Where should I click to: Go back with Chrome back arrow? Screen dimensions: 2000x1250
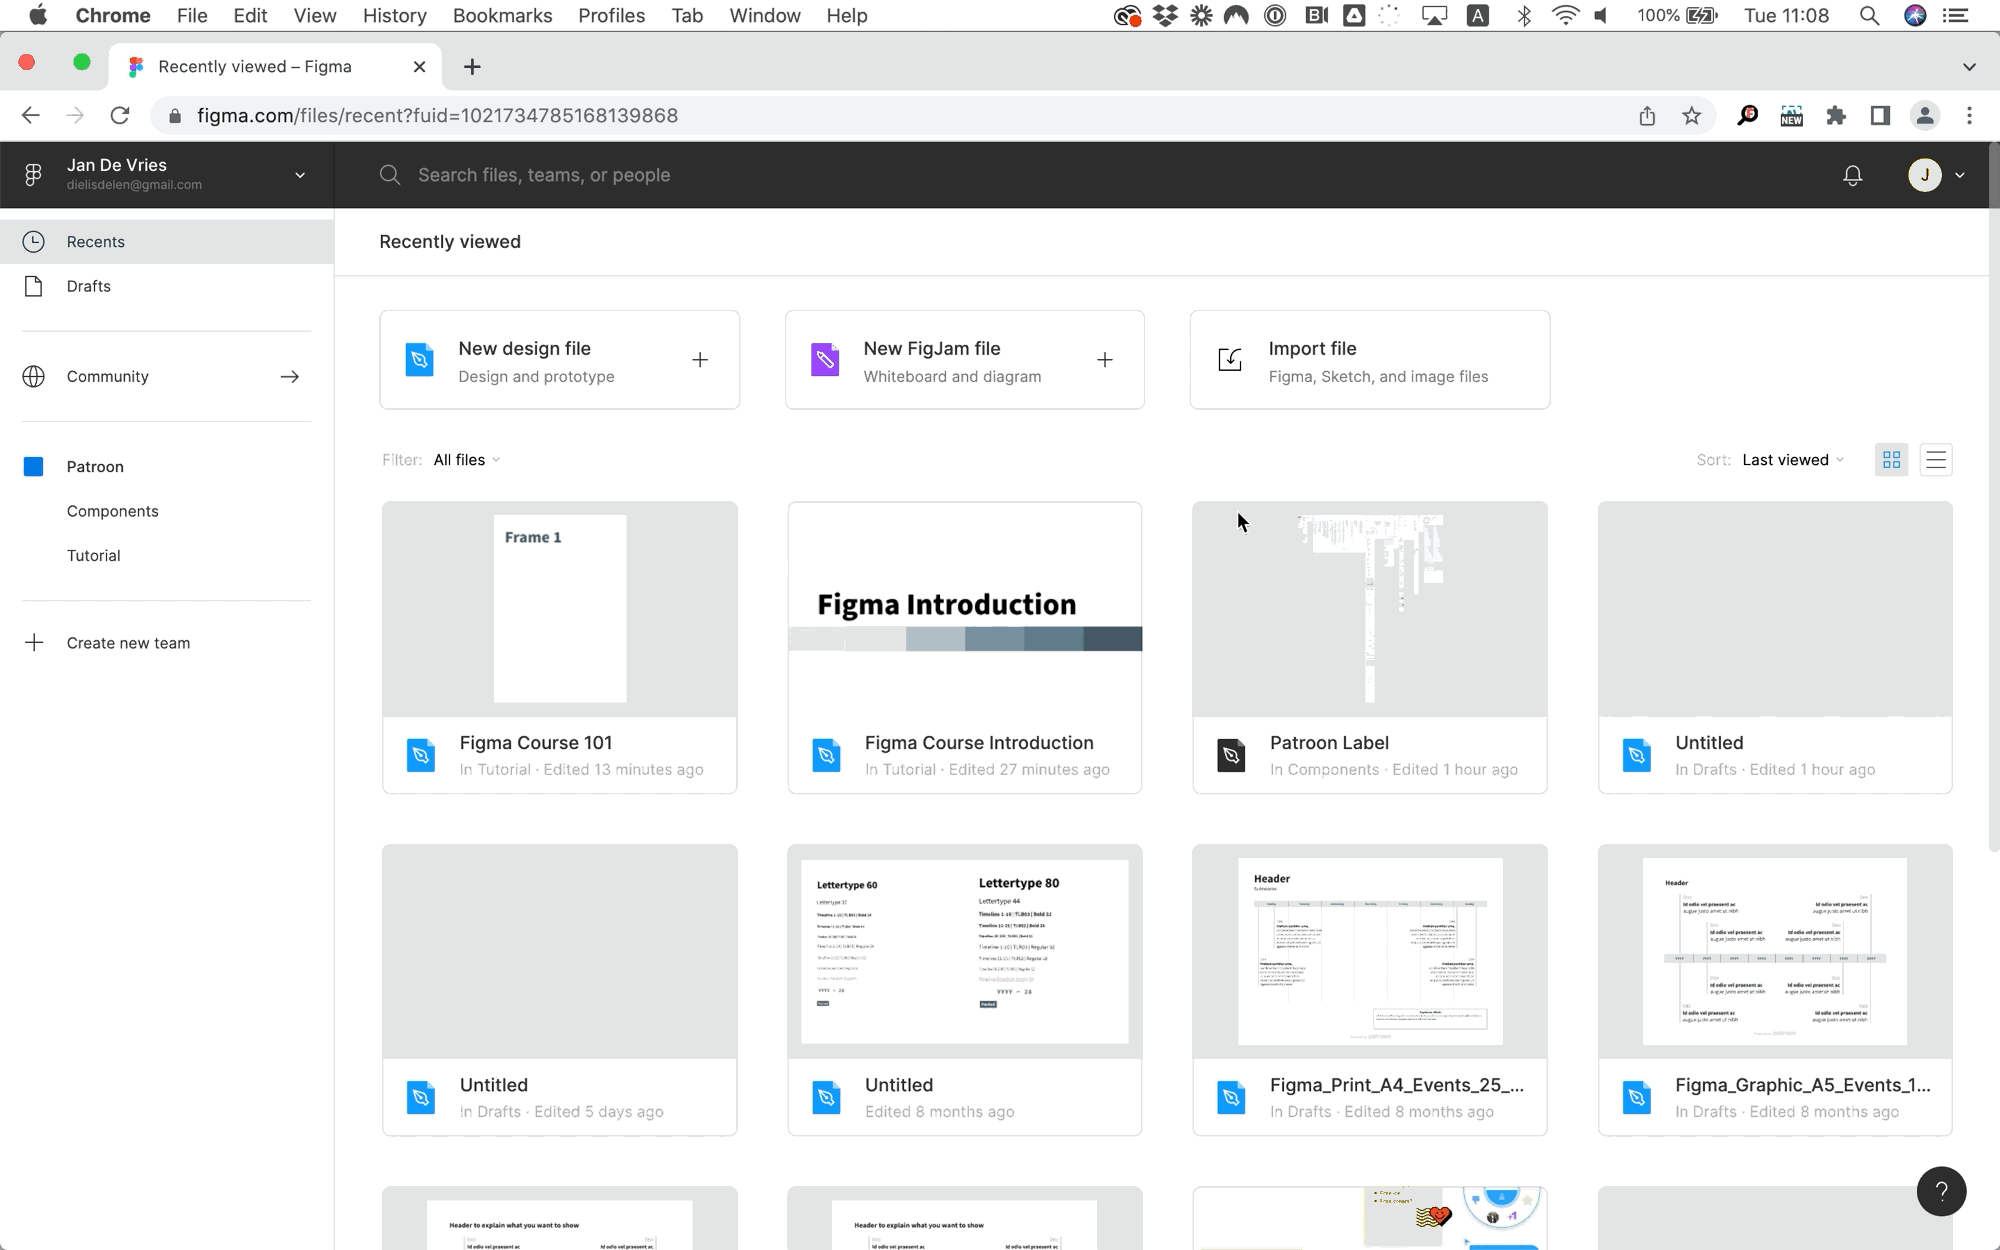tap(31, 116)
